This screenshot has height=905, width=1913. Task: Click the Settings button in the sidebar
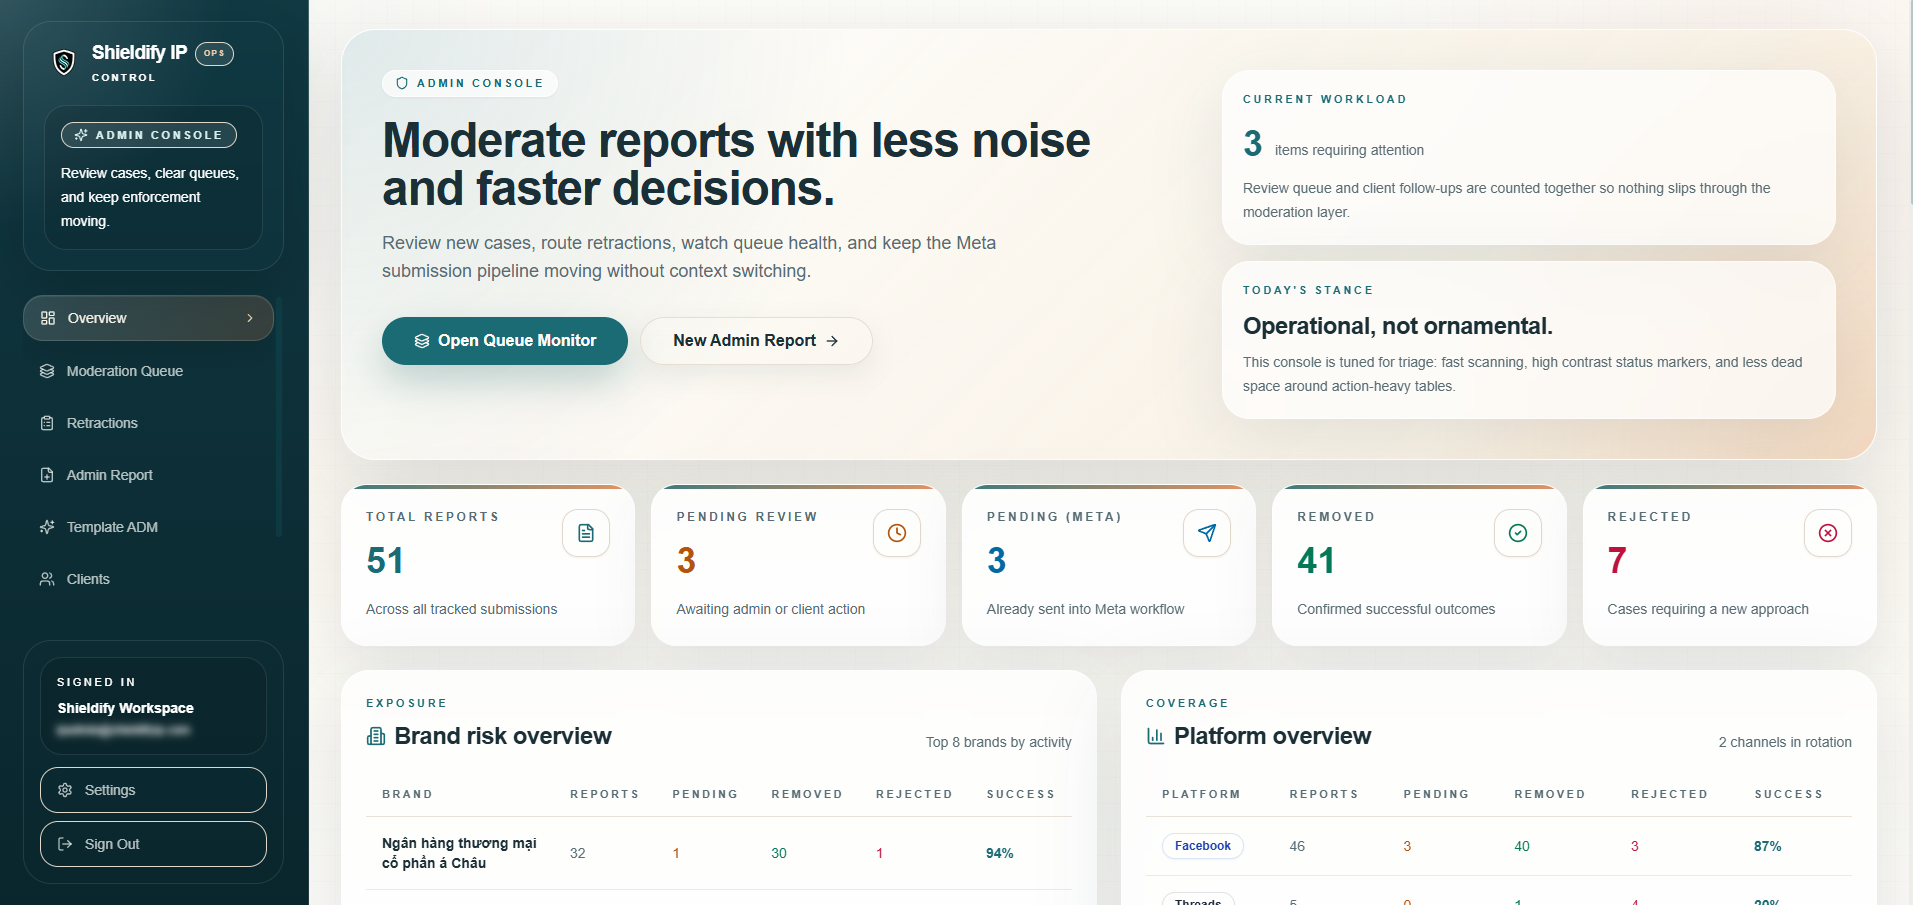[x=152, y=789]
